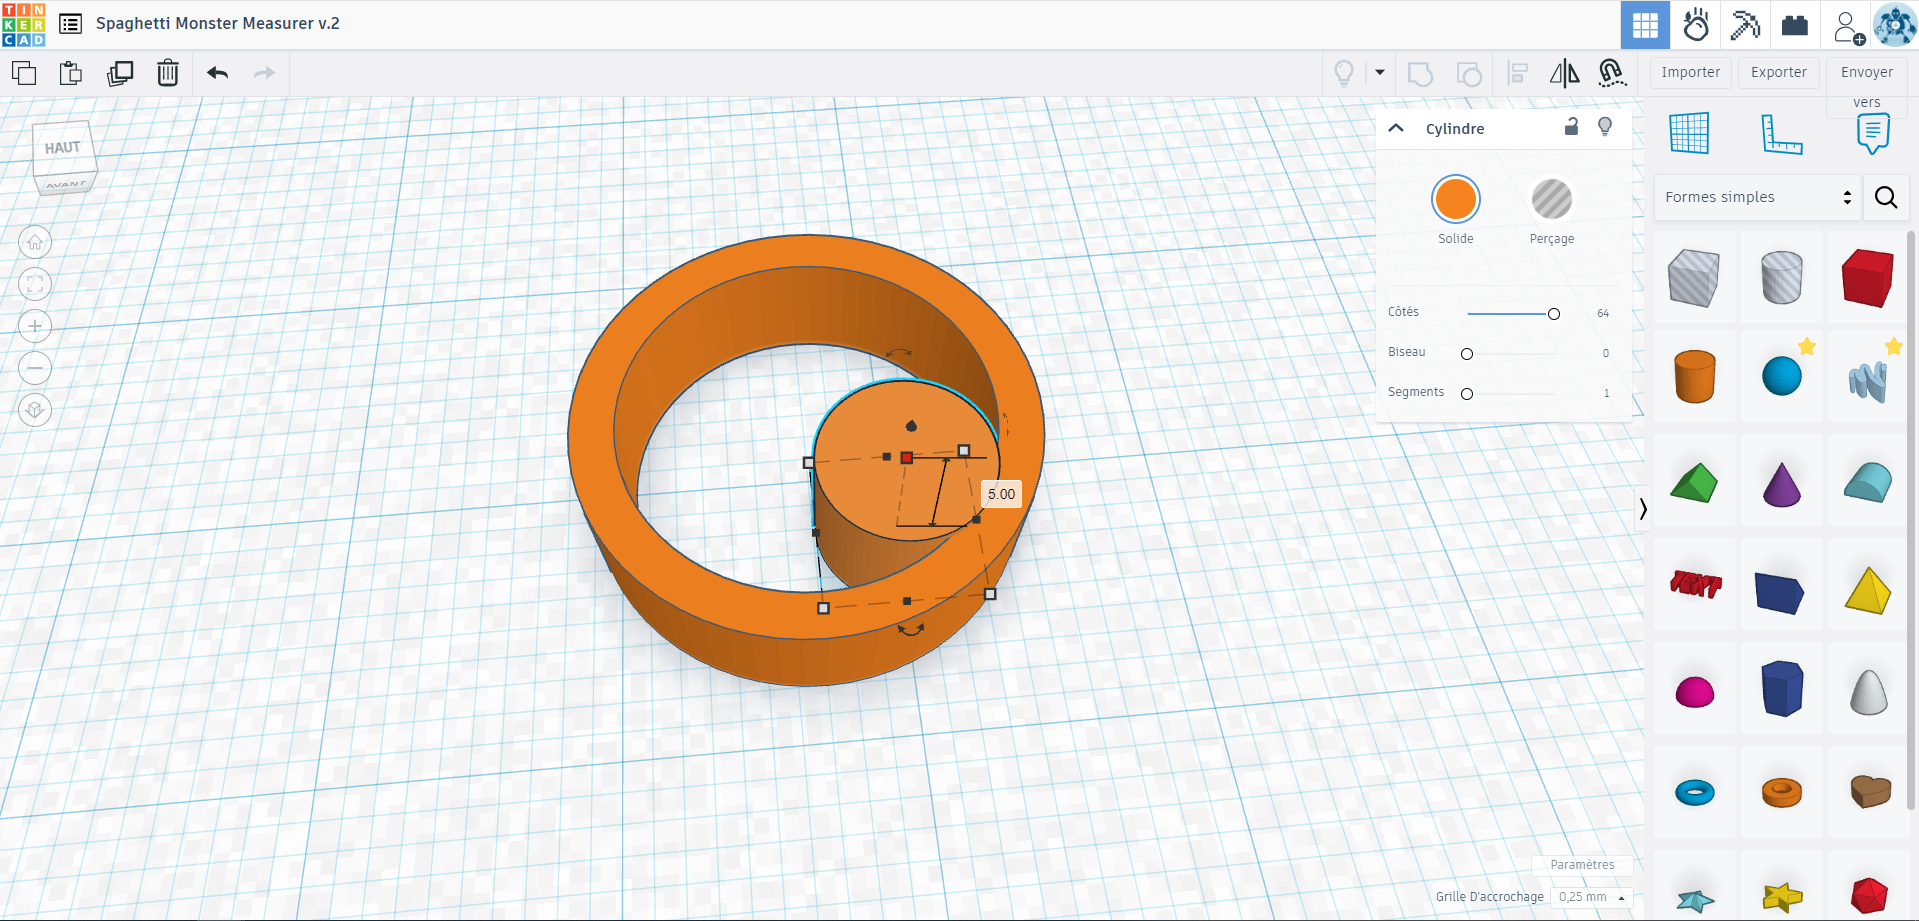Open the Grille D'accrochage 0,25 mm dropdown
1919x921 pixels.
click(x=1592, y=897)
